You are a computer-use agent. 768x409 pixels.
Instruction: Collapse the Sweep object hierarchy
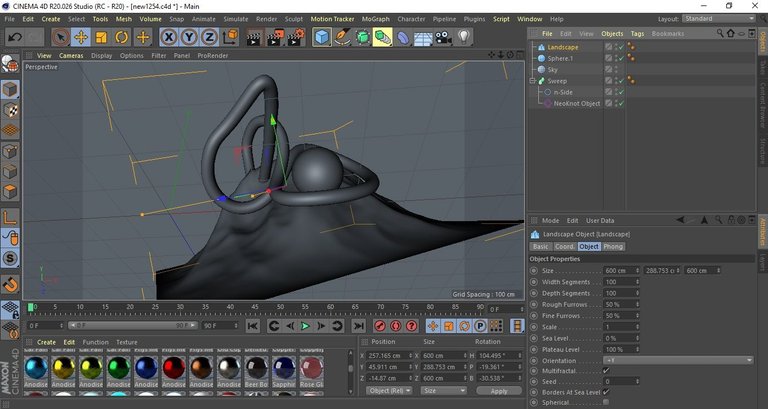click(x=532, y=81)
